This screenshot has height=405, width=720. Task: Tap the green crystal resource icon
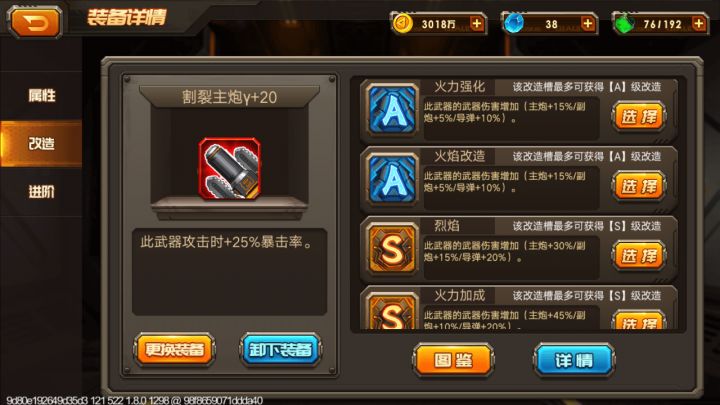tap(624, 24)
